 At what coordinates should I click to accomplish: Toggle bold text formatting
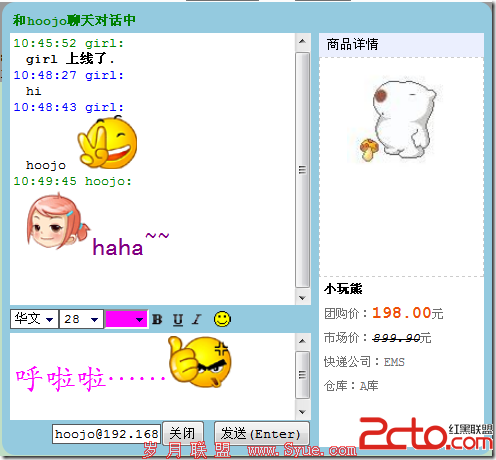(157, 319)
